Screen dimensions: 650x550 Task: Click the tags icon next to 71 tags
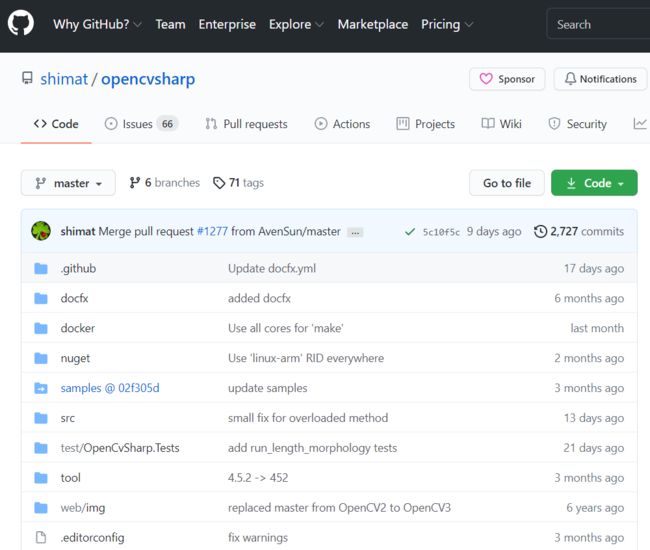click(x=219, y=183)
